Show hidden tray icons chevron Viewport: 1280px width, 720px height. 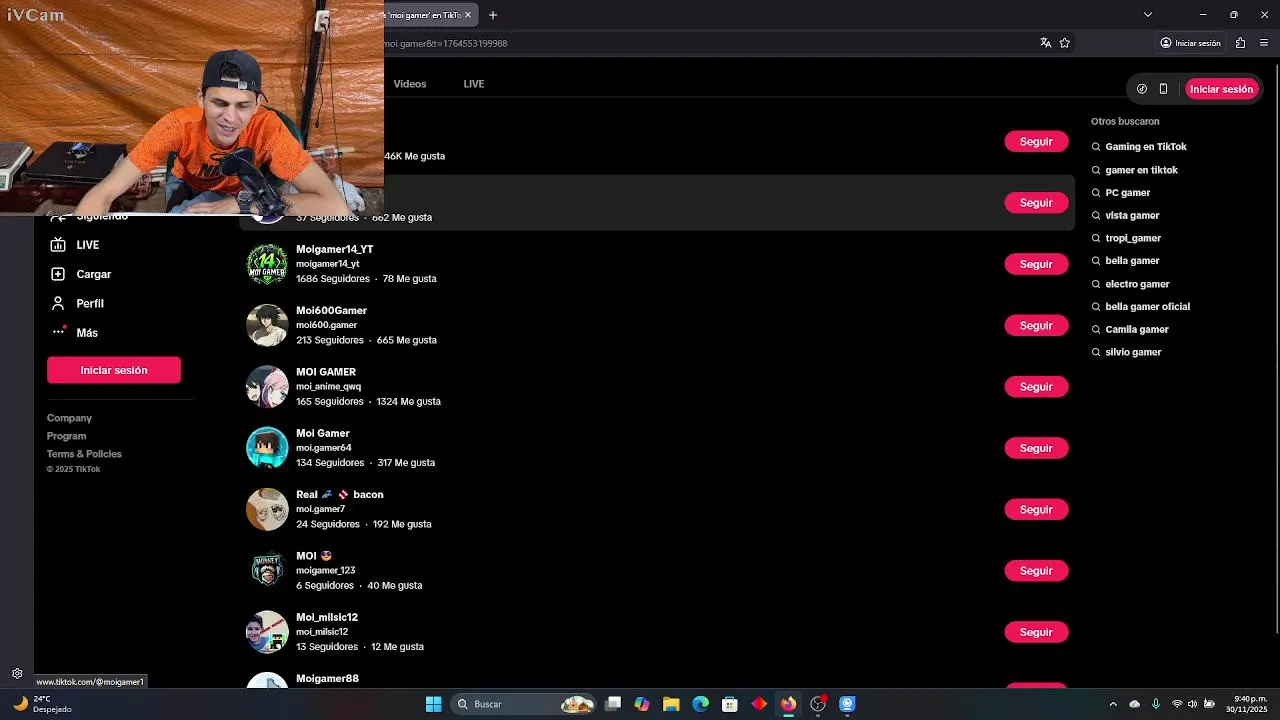tap(1113, 704)
